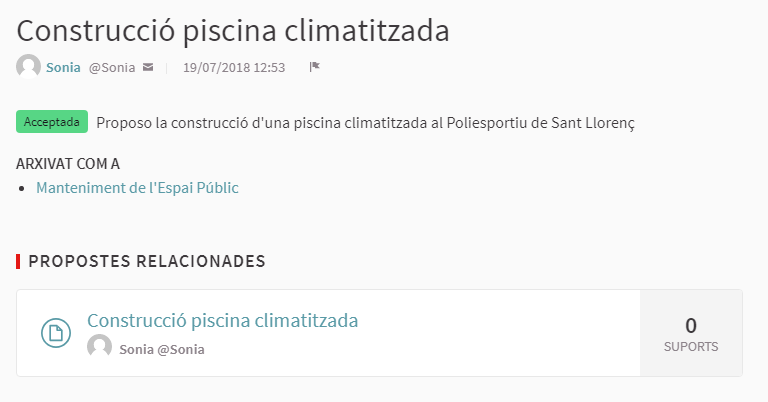
Task: Click the small avatar in related proposal card
Action: pyautogui.click(x=99, y=347)
